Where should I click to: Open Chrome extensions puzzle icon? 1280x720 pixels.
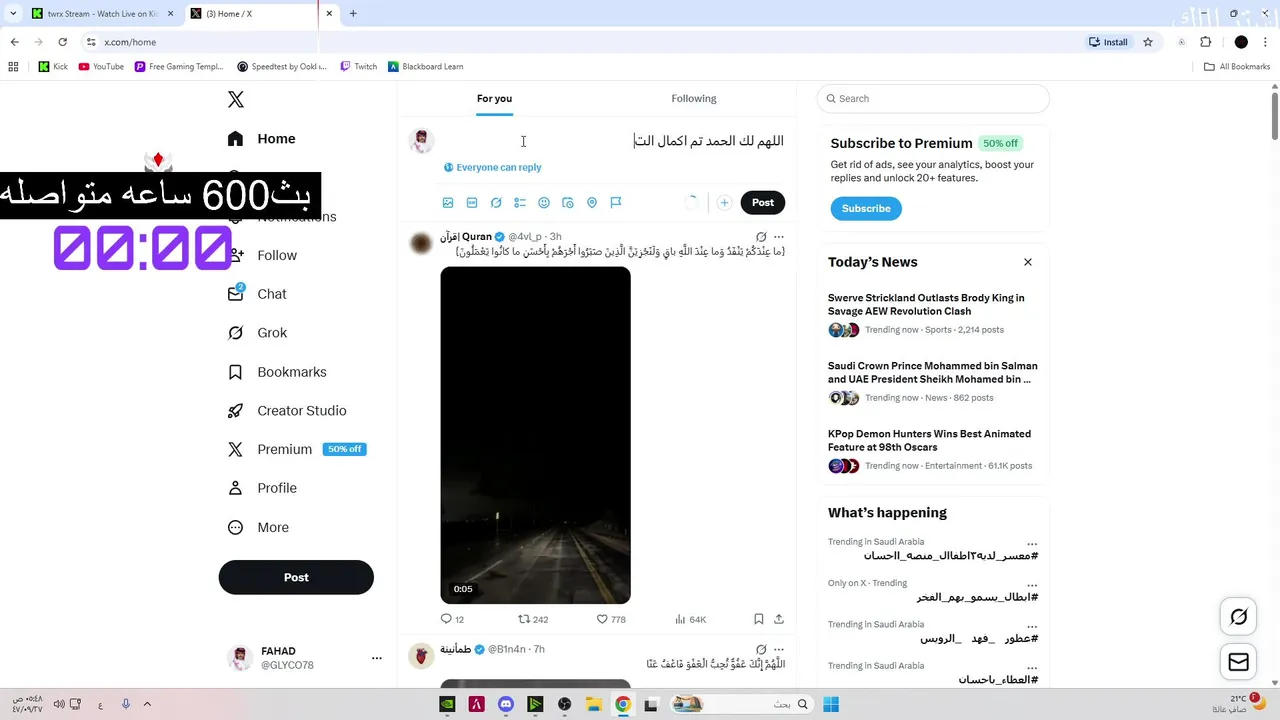coord(1205,42)
